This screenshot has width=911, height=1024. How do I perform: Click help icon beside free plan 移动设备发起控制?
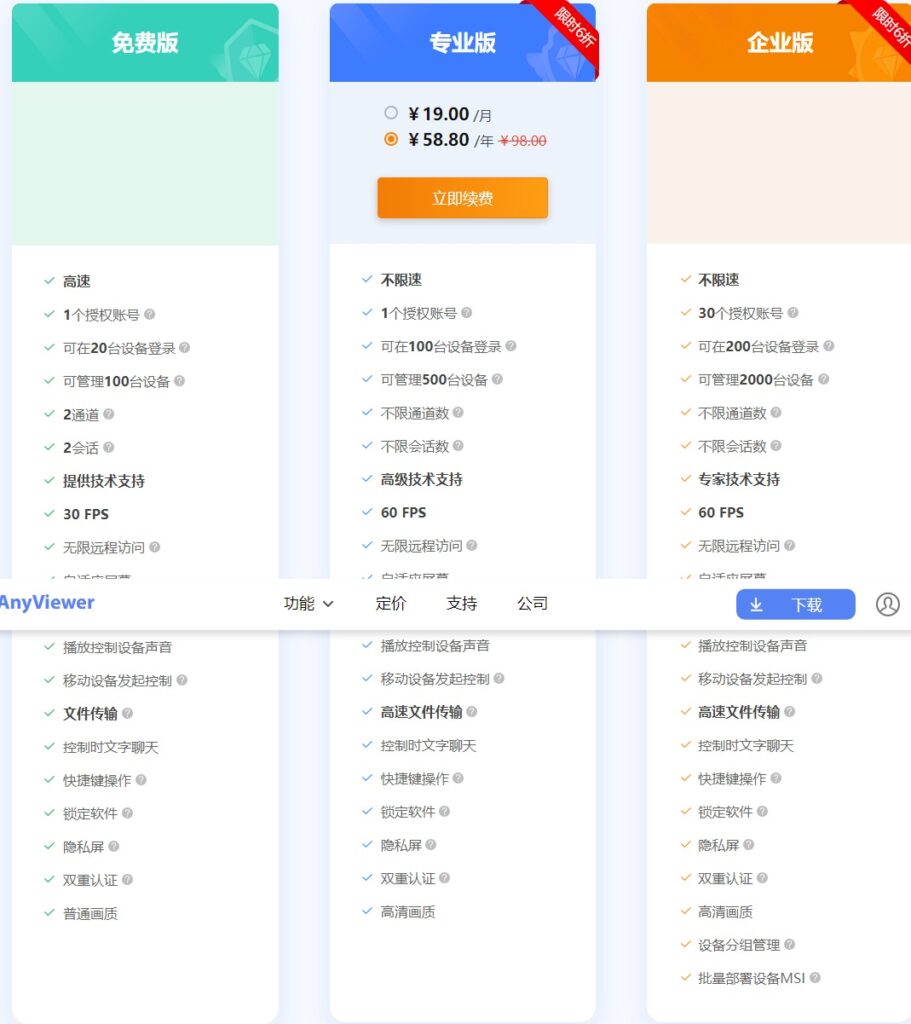click(182, 680)
